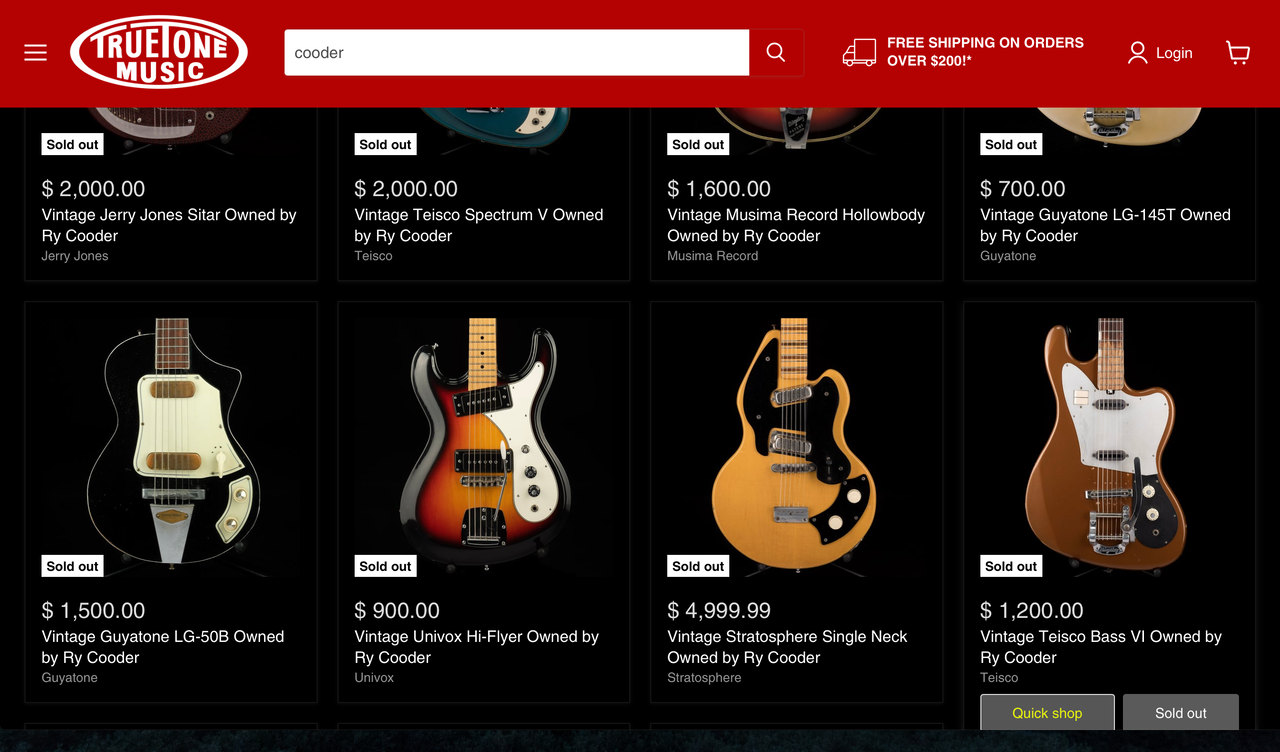The image size is (1280, 752).
Task: Click Sold out badge on Jerry Jones Sitar
Action: click(73, 144)
